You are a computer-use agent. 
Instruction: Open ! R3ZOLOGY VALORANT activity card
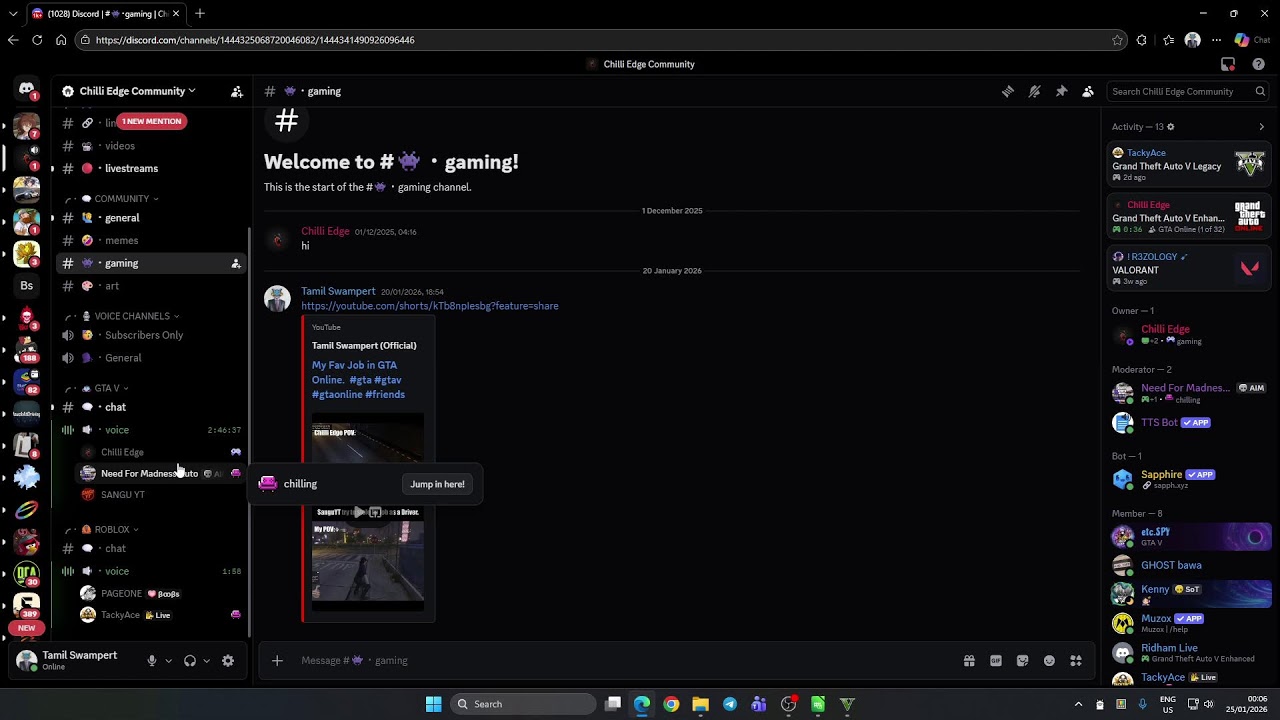[1189, 269]
